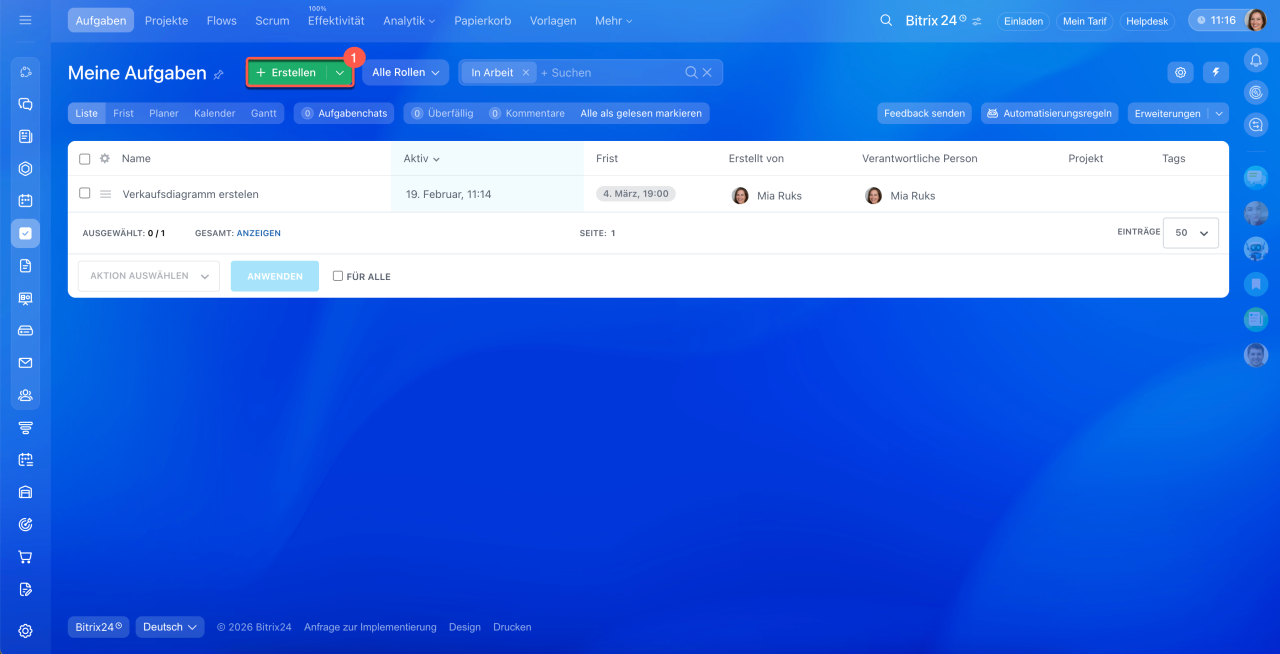1280x654 pixels.
Task: Open the sidebar settings gear at bottom left
Action: pos(26,631)
